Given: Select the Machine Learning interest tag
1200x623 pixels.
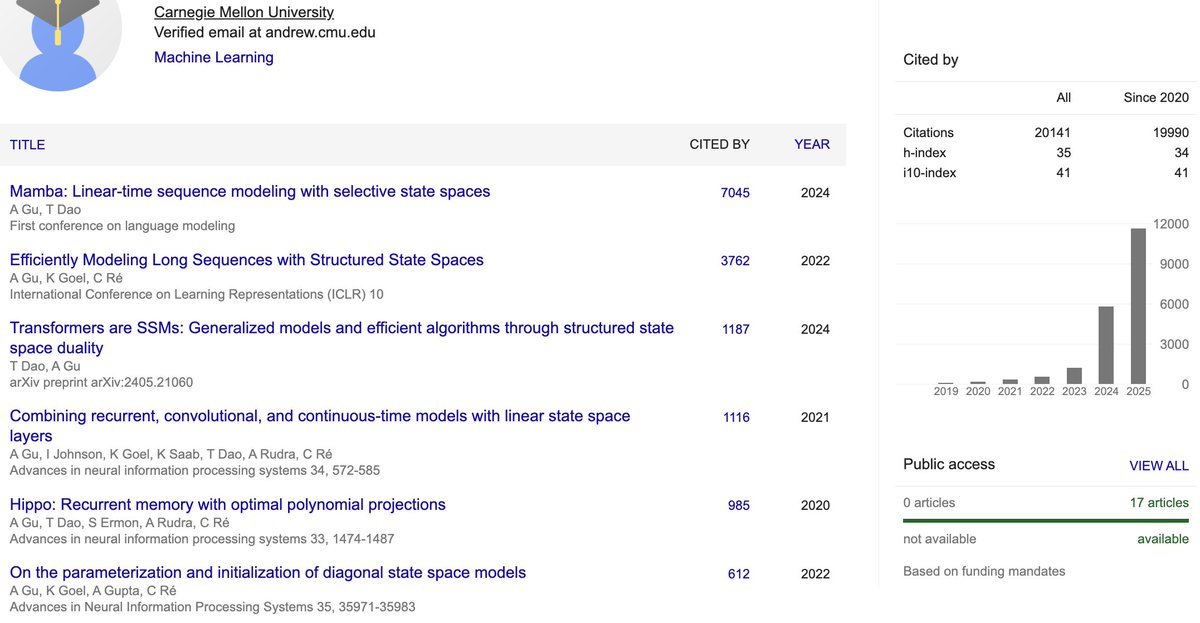Looking at the screenshot, I should click(214, 57).
